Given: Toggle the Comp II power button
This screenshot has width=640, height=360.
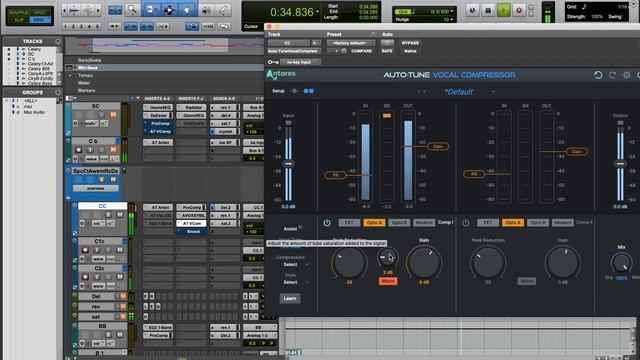Looking at the screenshot, I should tap(465, 223).
